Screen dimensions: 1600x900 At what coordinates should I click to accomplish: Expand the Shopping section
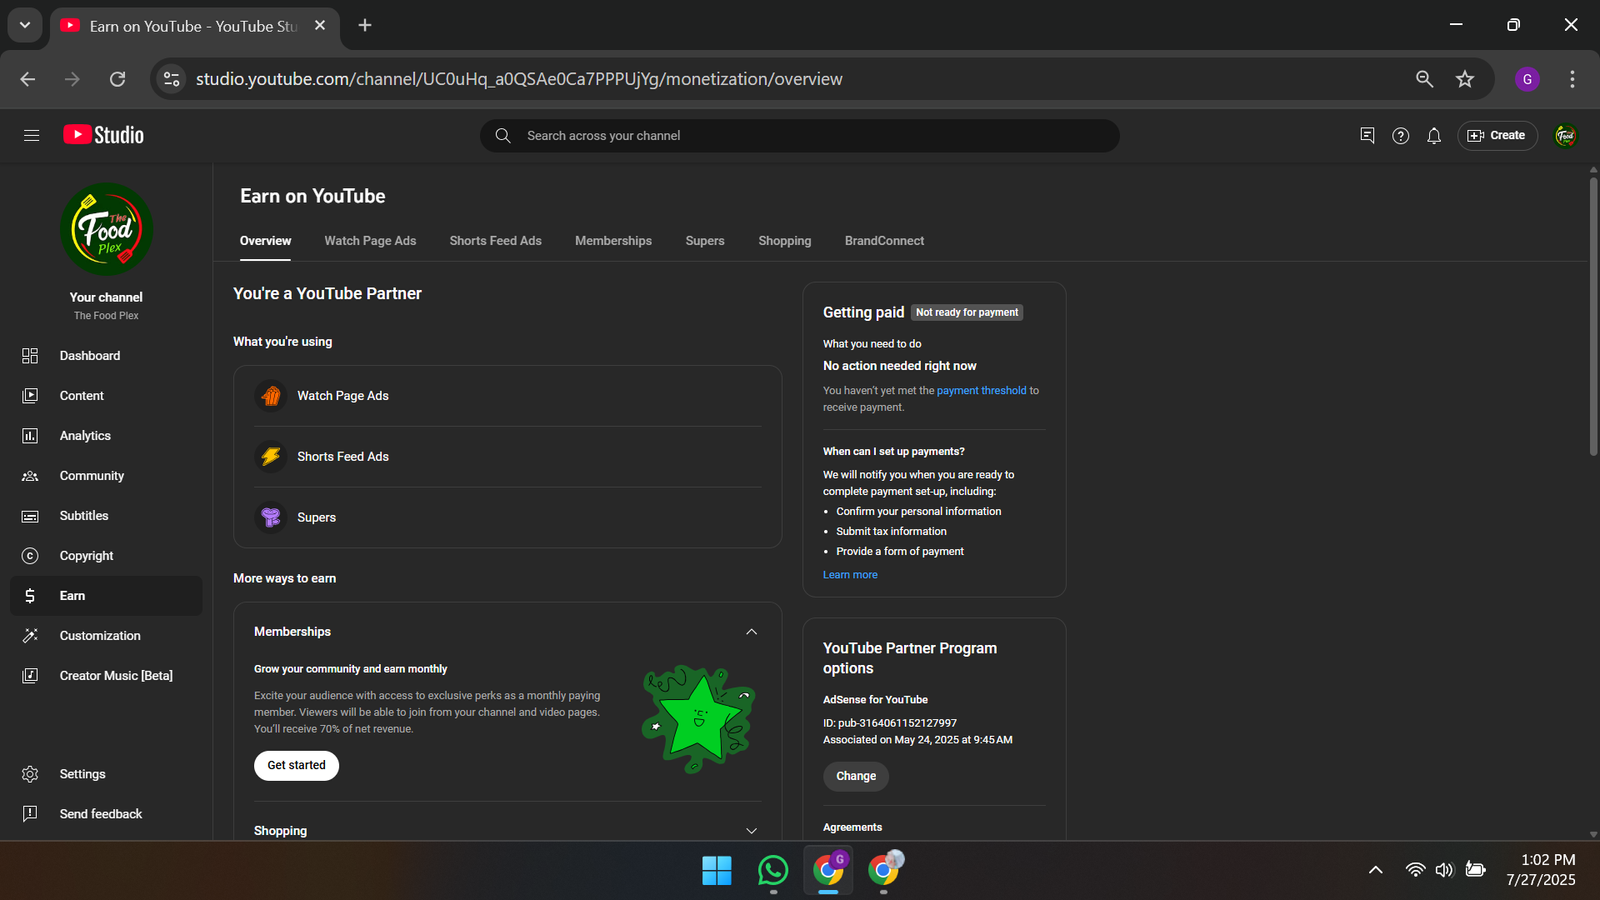752,831
